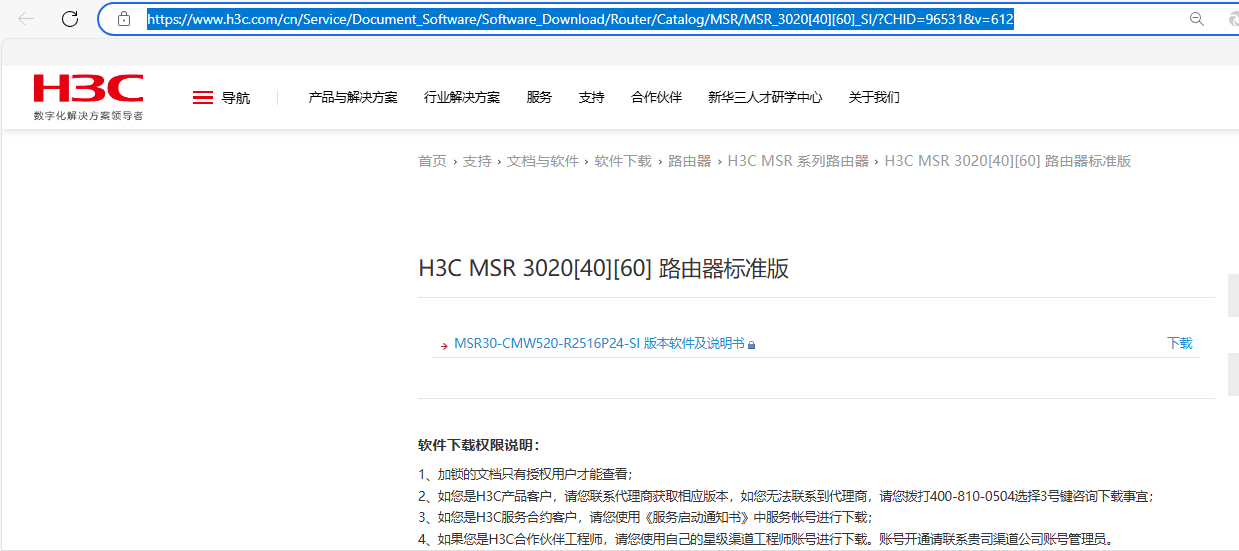Reload the page with refresh icon
The height and width of the screenshot is (551, 1239).
70,19
